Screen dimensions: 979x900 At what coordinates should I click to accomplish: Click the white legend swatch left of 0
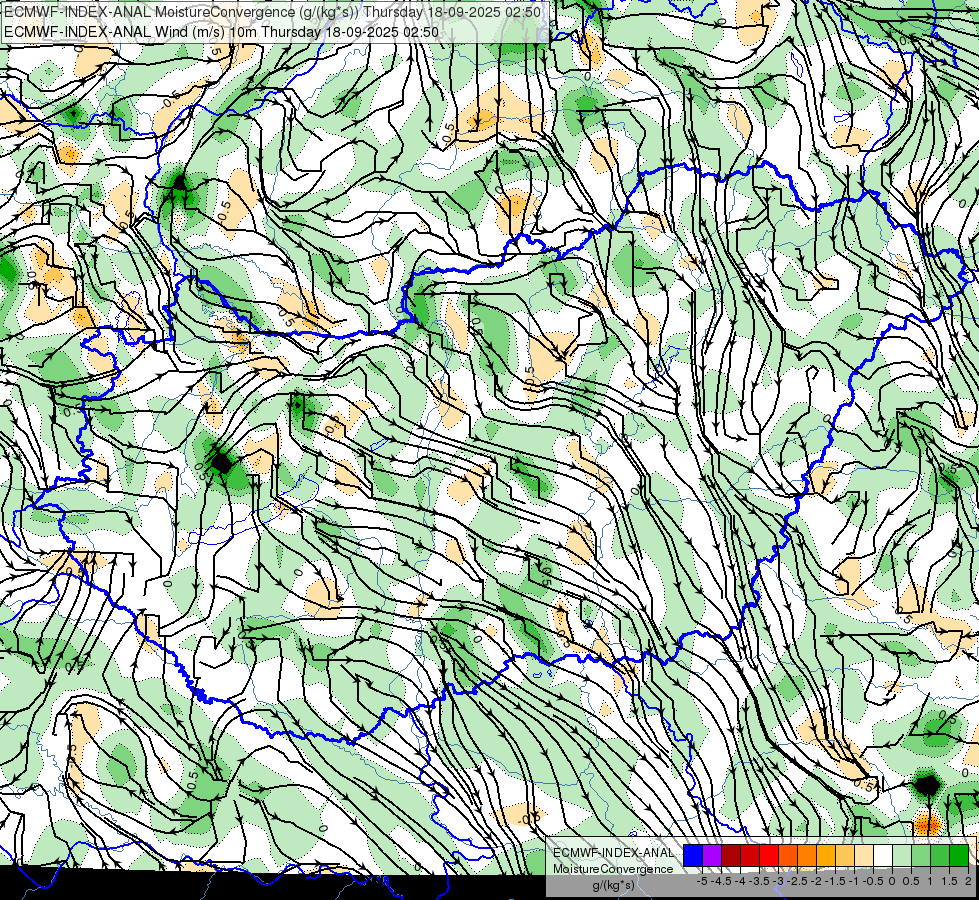(882, 856)
